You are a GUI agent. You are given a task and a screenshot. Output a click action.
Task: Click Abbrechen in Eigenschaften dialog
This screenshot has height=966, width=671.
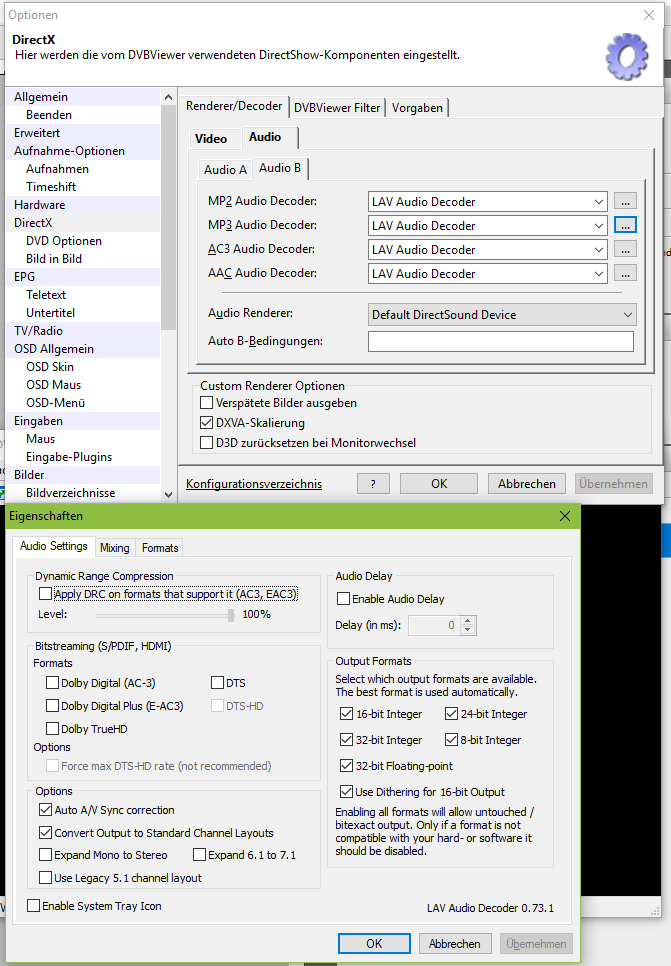[x=455, y=944]
